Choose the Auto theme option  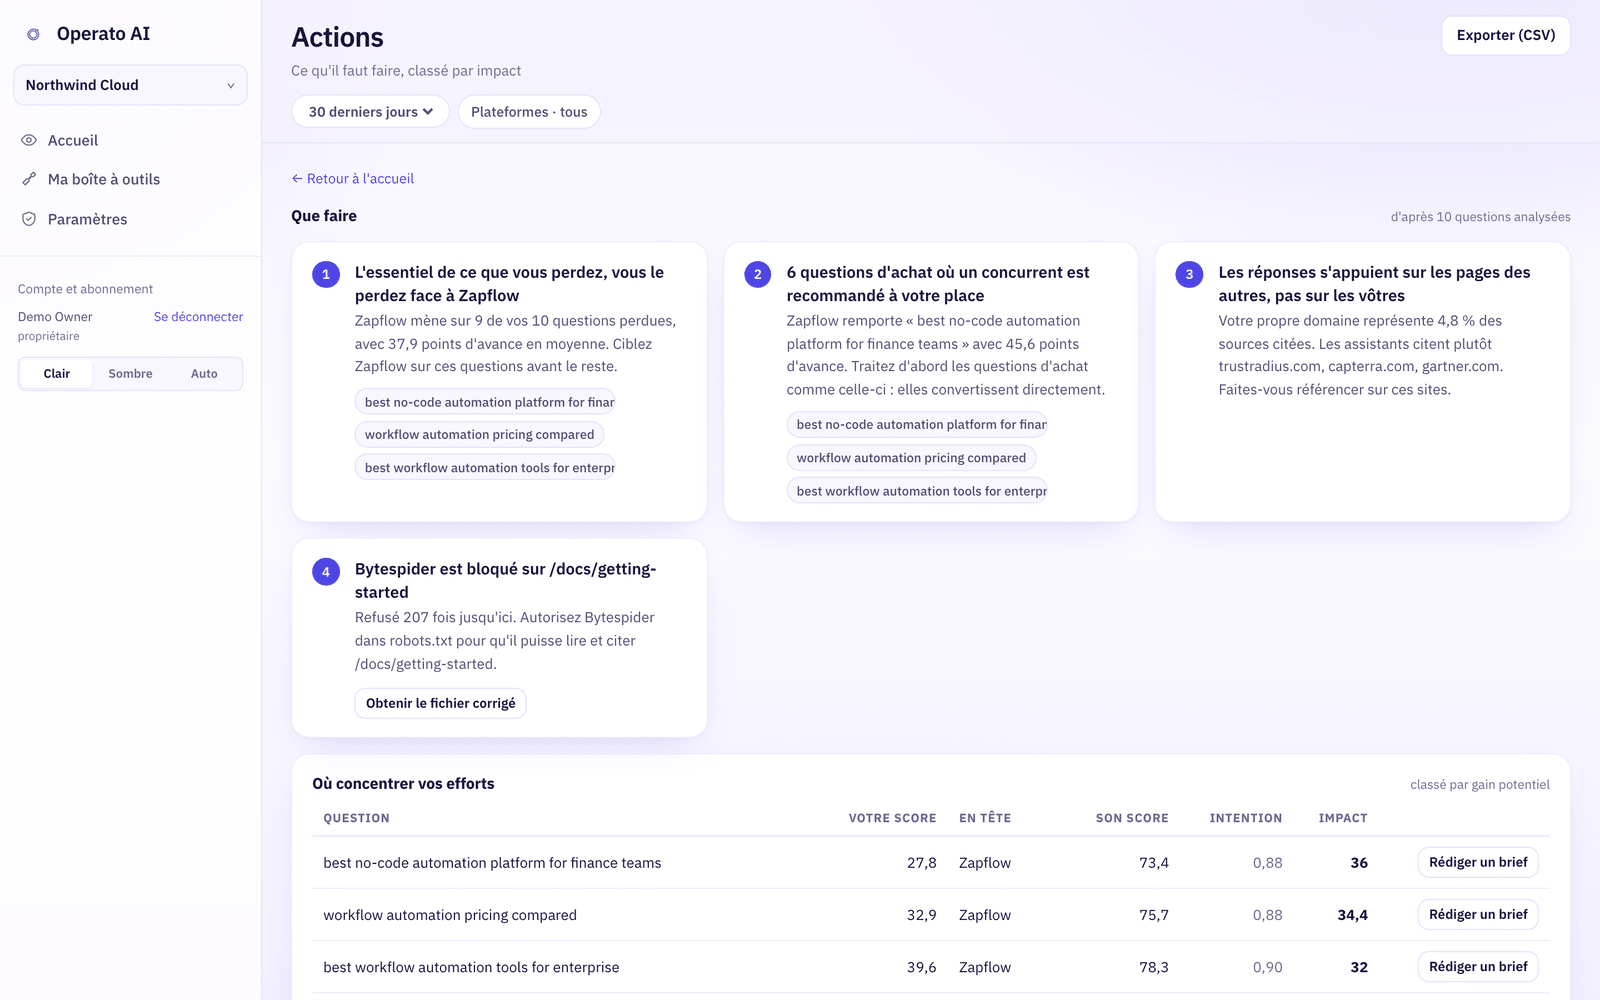[204, 374]
